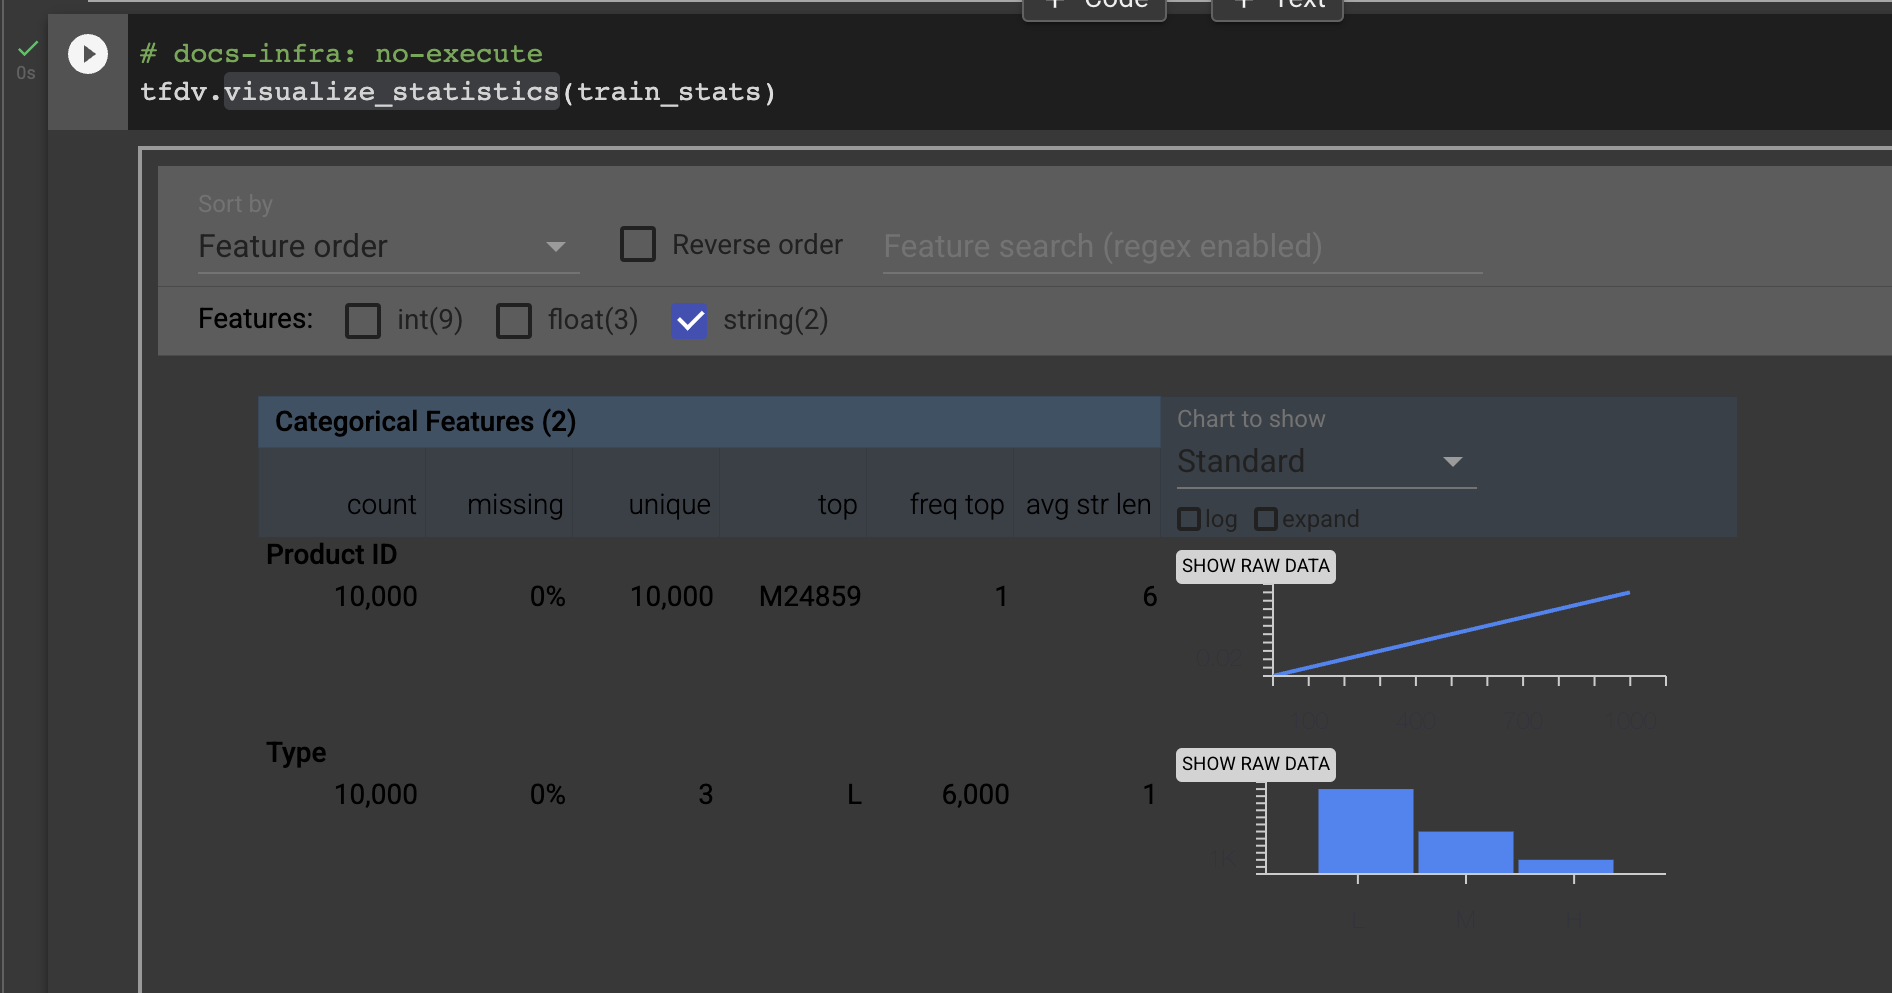The width and height of the screenshot is (1892, 993).
Task: Add a new cell using the + Code button
Action: pos(1093,5)
